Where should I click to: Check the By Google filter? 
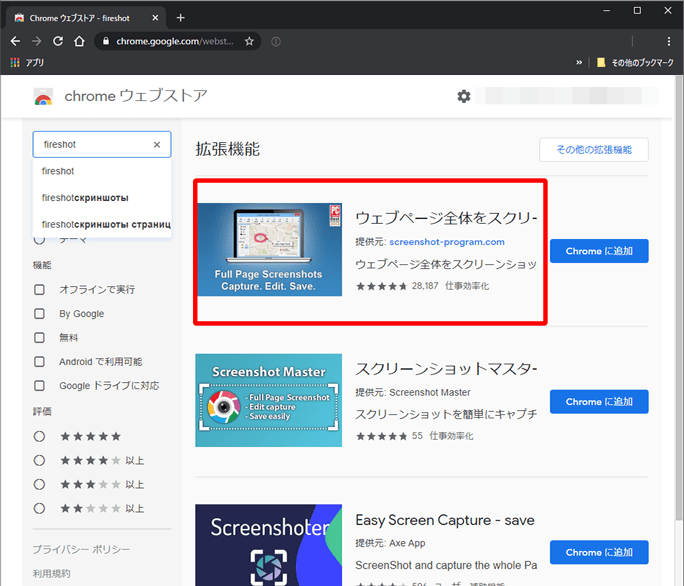(x=39, y=314)
